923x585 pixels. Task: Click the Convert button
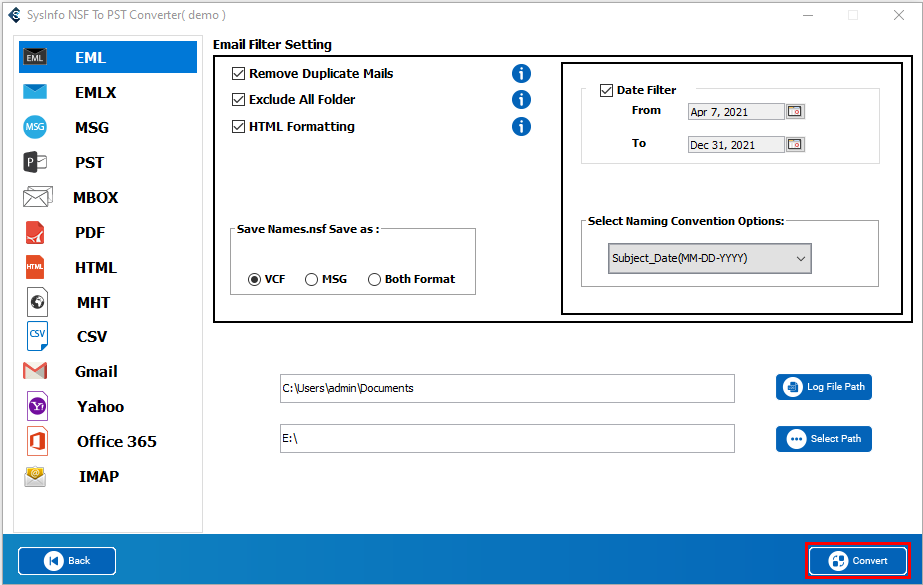point(858,560)
